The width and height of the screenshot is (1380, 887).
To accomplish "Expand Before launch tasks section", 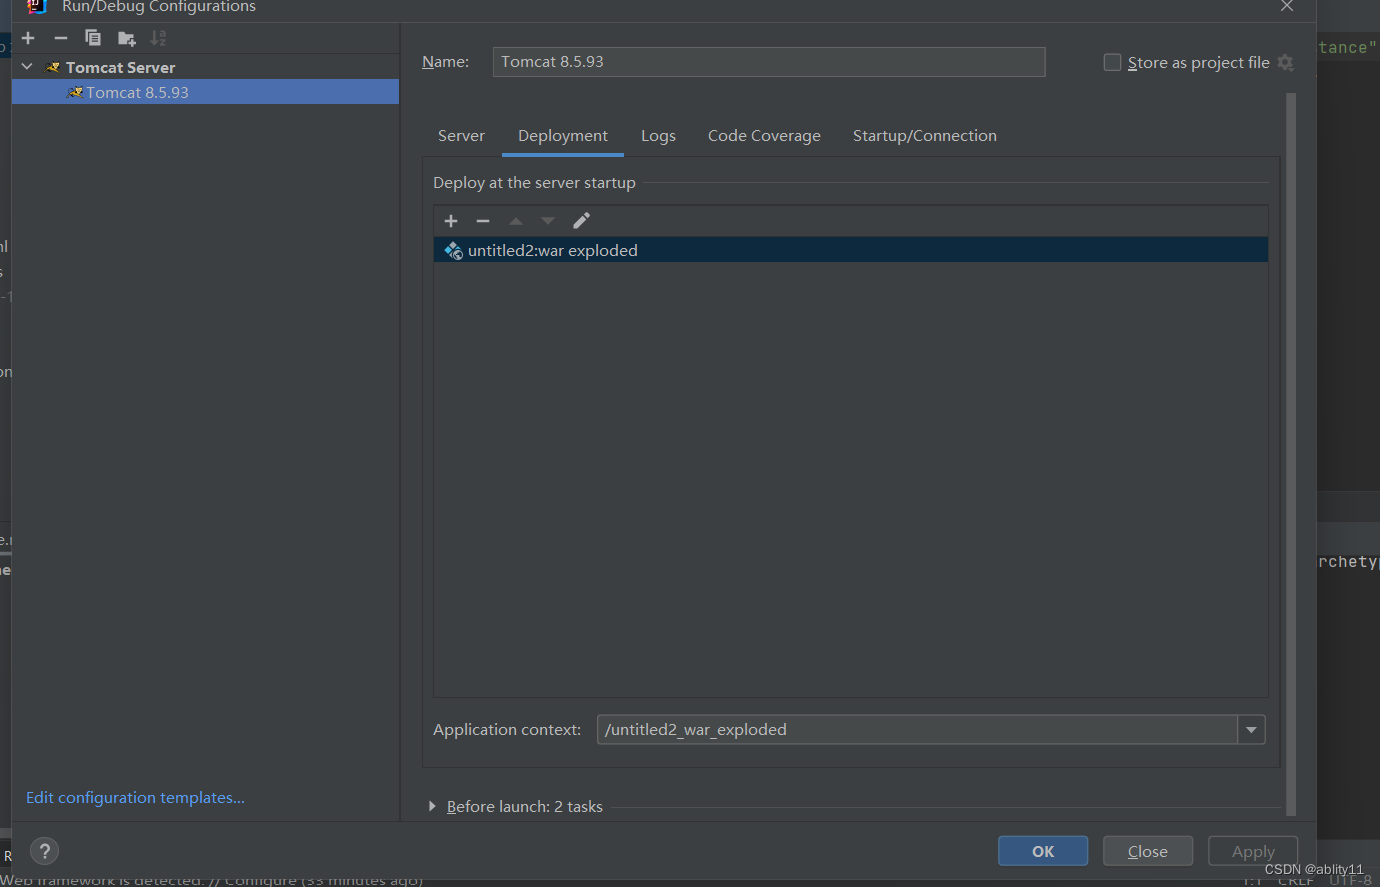I will pos(432,806).
